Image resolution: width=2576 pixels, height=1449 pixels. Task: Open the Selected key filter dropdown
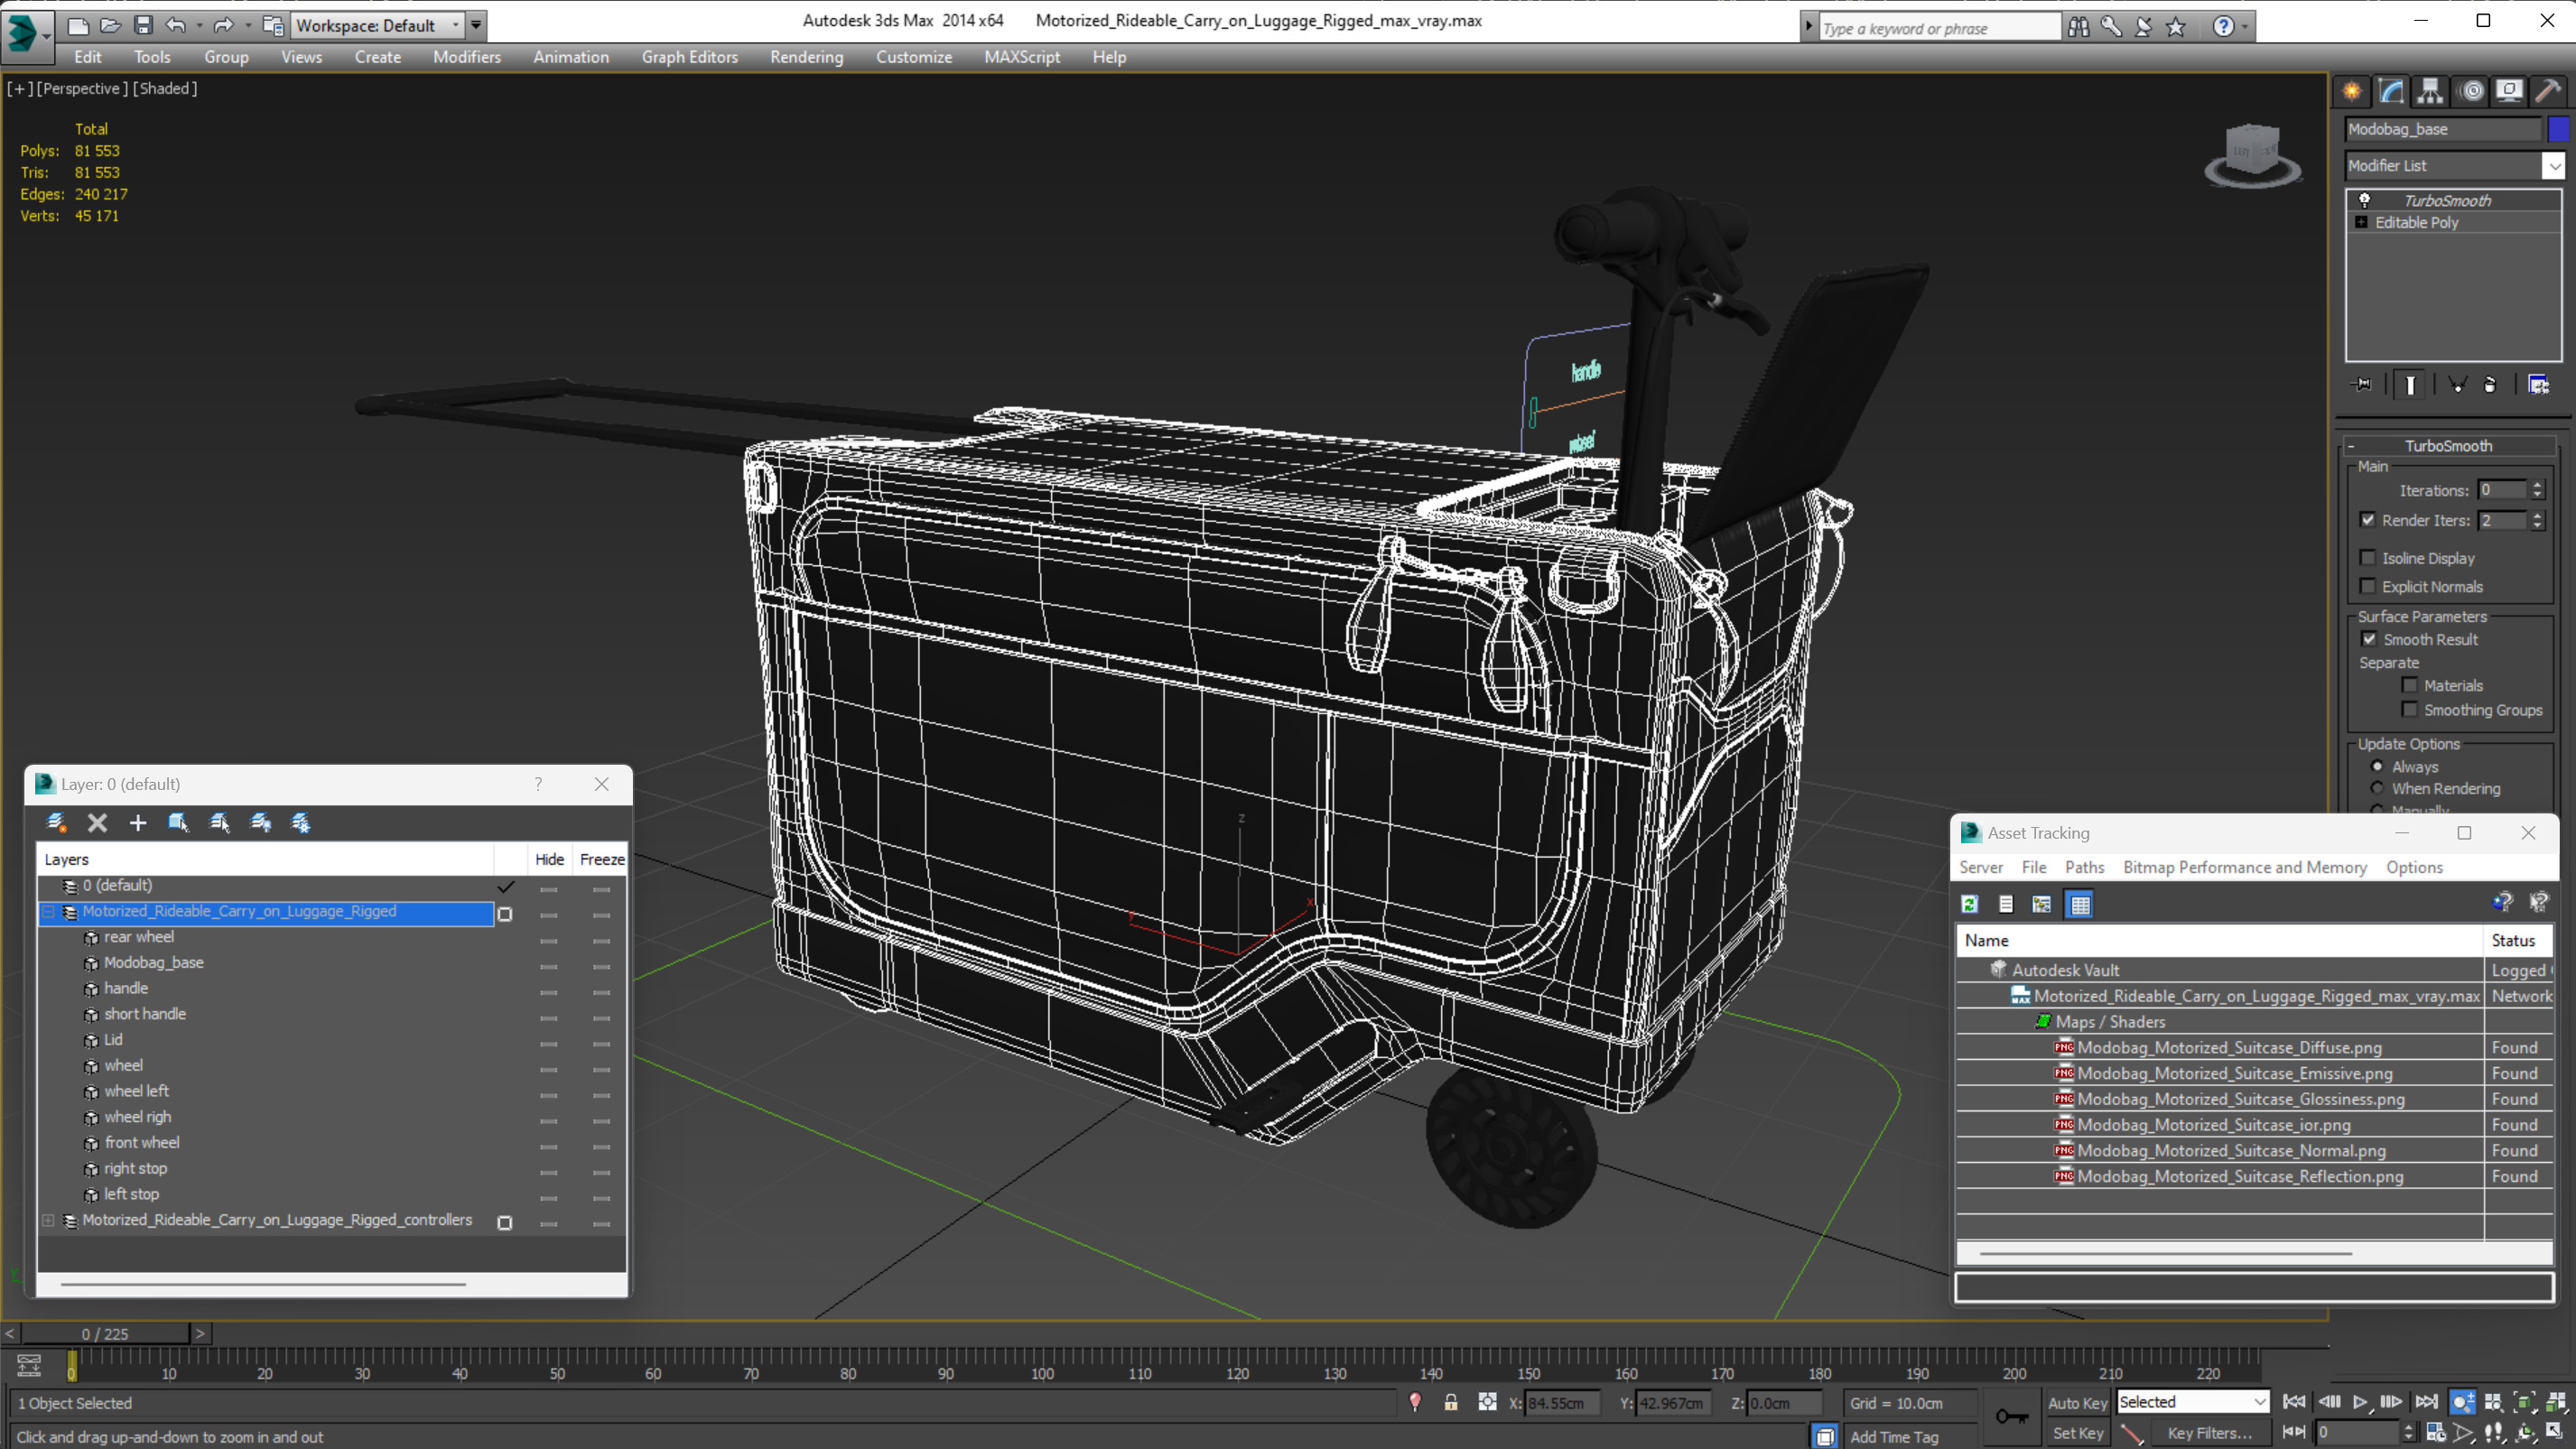pos(2193,1402)
